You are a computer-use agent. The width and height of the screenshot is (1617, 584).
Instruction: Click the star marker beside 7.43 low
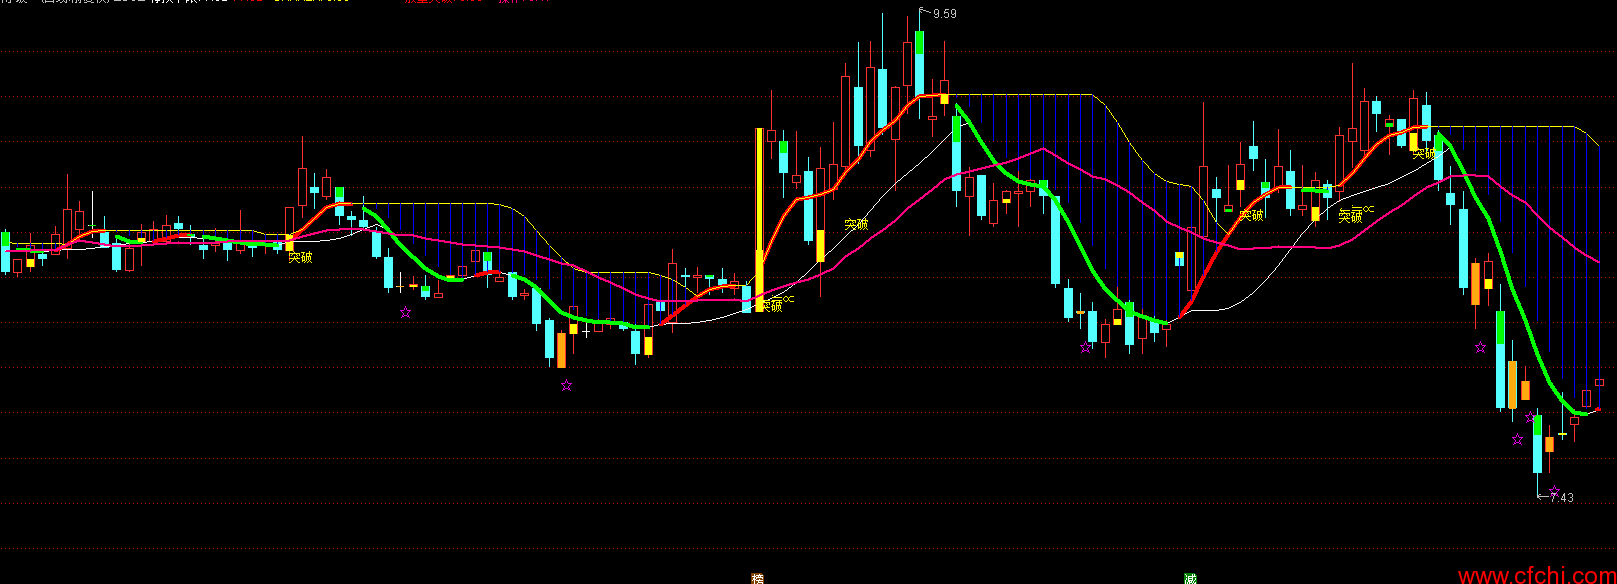pos(1554,491)
